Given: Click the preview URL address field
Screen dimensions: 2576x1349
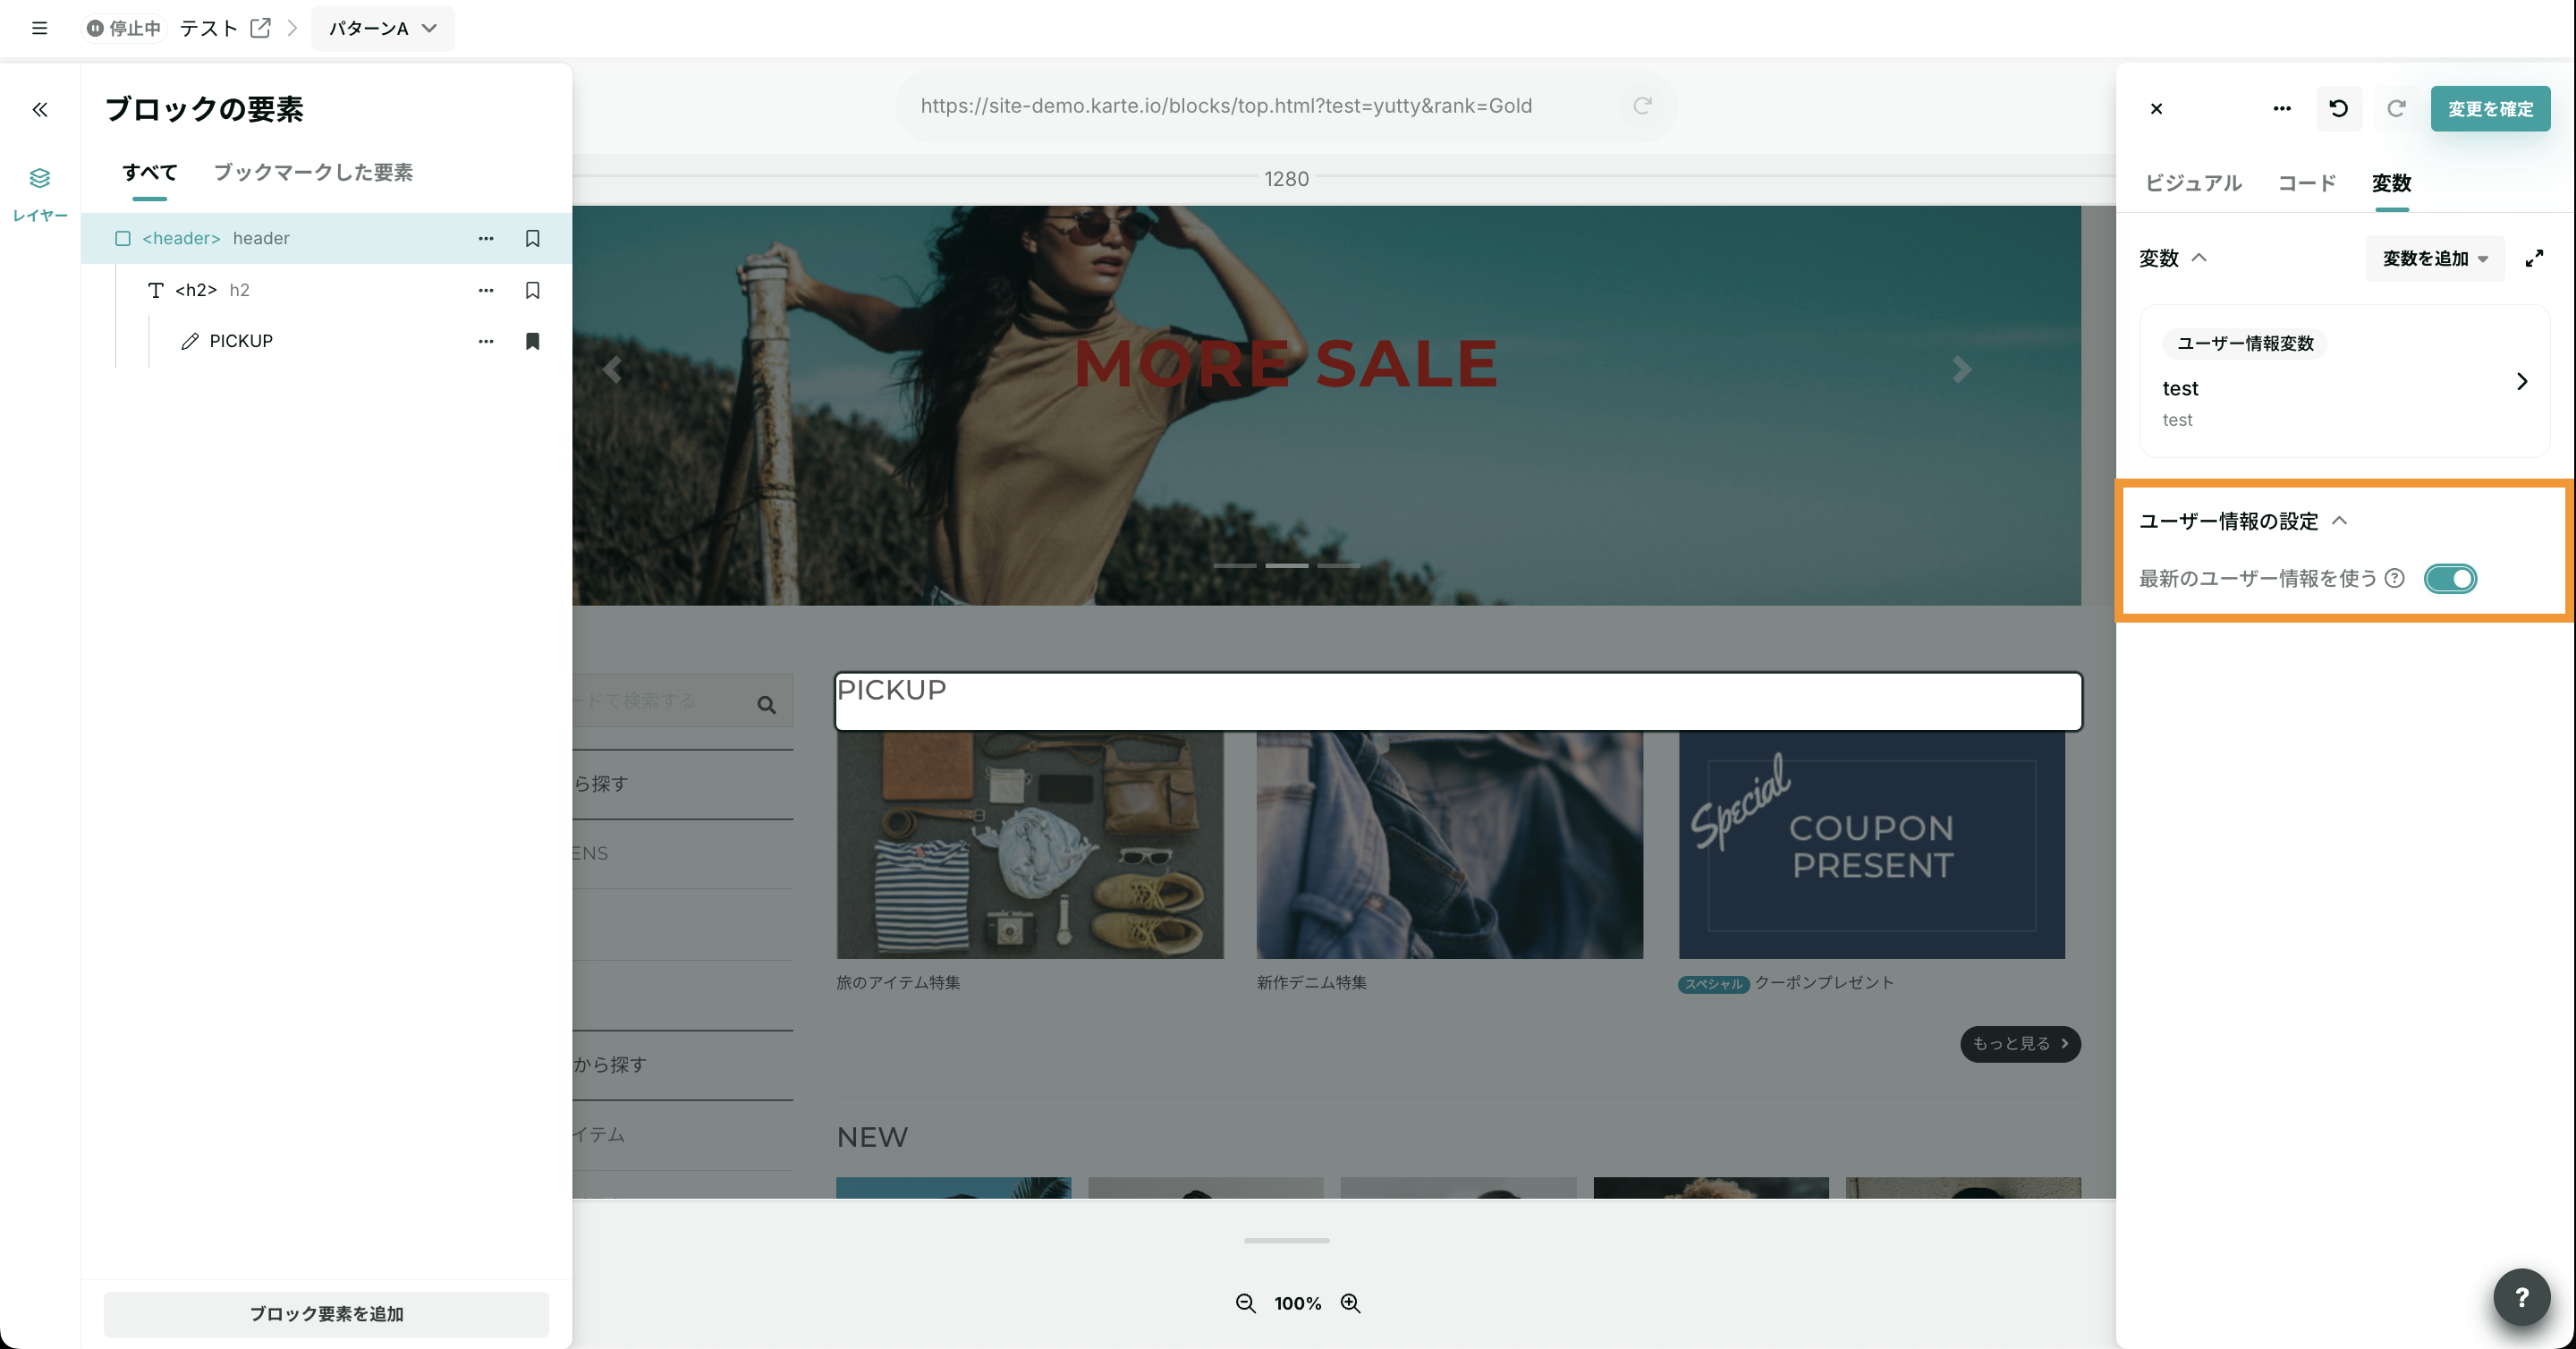Looking at the screenshot, I should (1226, 106).
